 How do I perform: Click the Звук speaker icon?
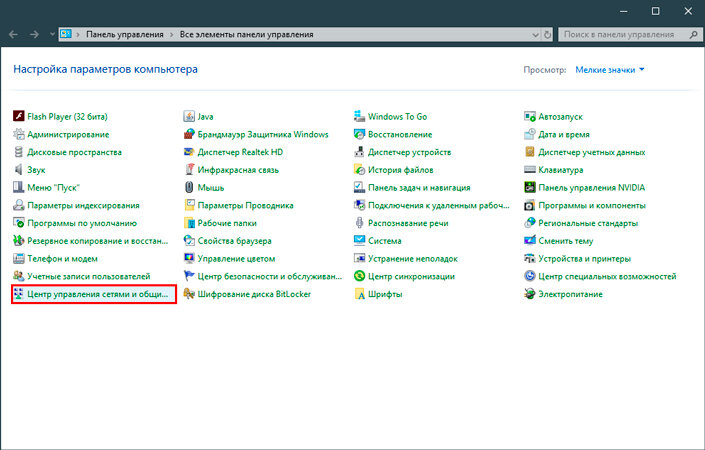click(18, 169)
